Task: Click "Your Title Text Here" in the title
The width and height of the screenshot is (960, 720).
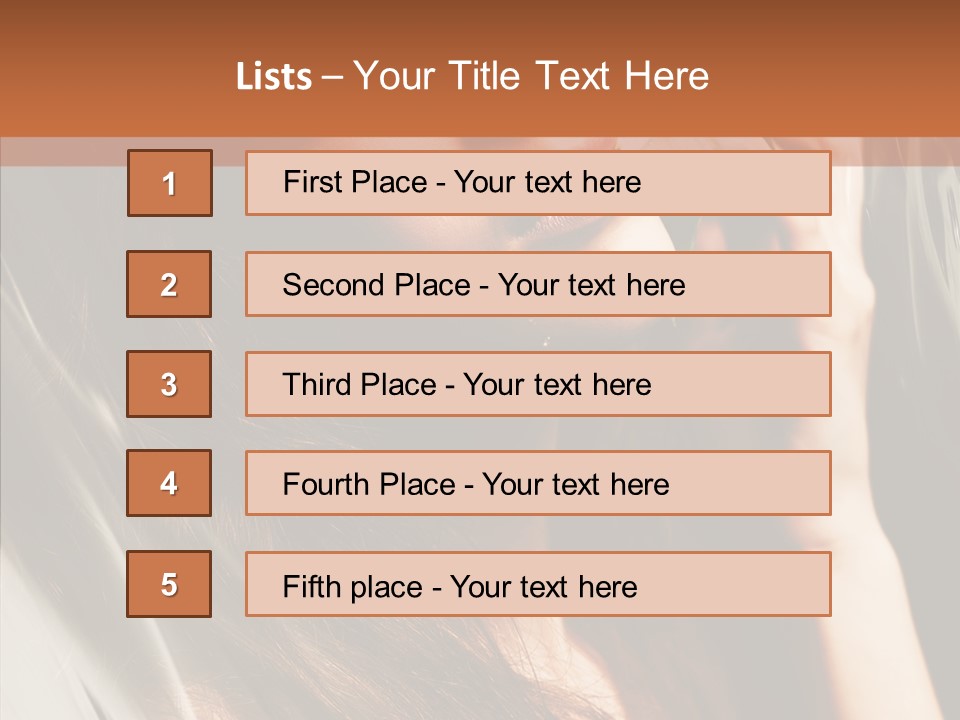Action: (531, 77)
